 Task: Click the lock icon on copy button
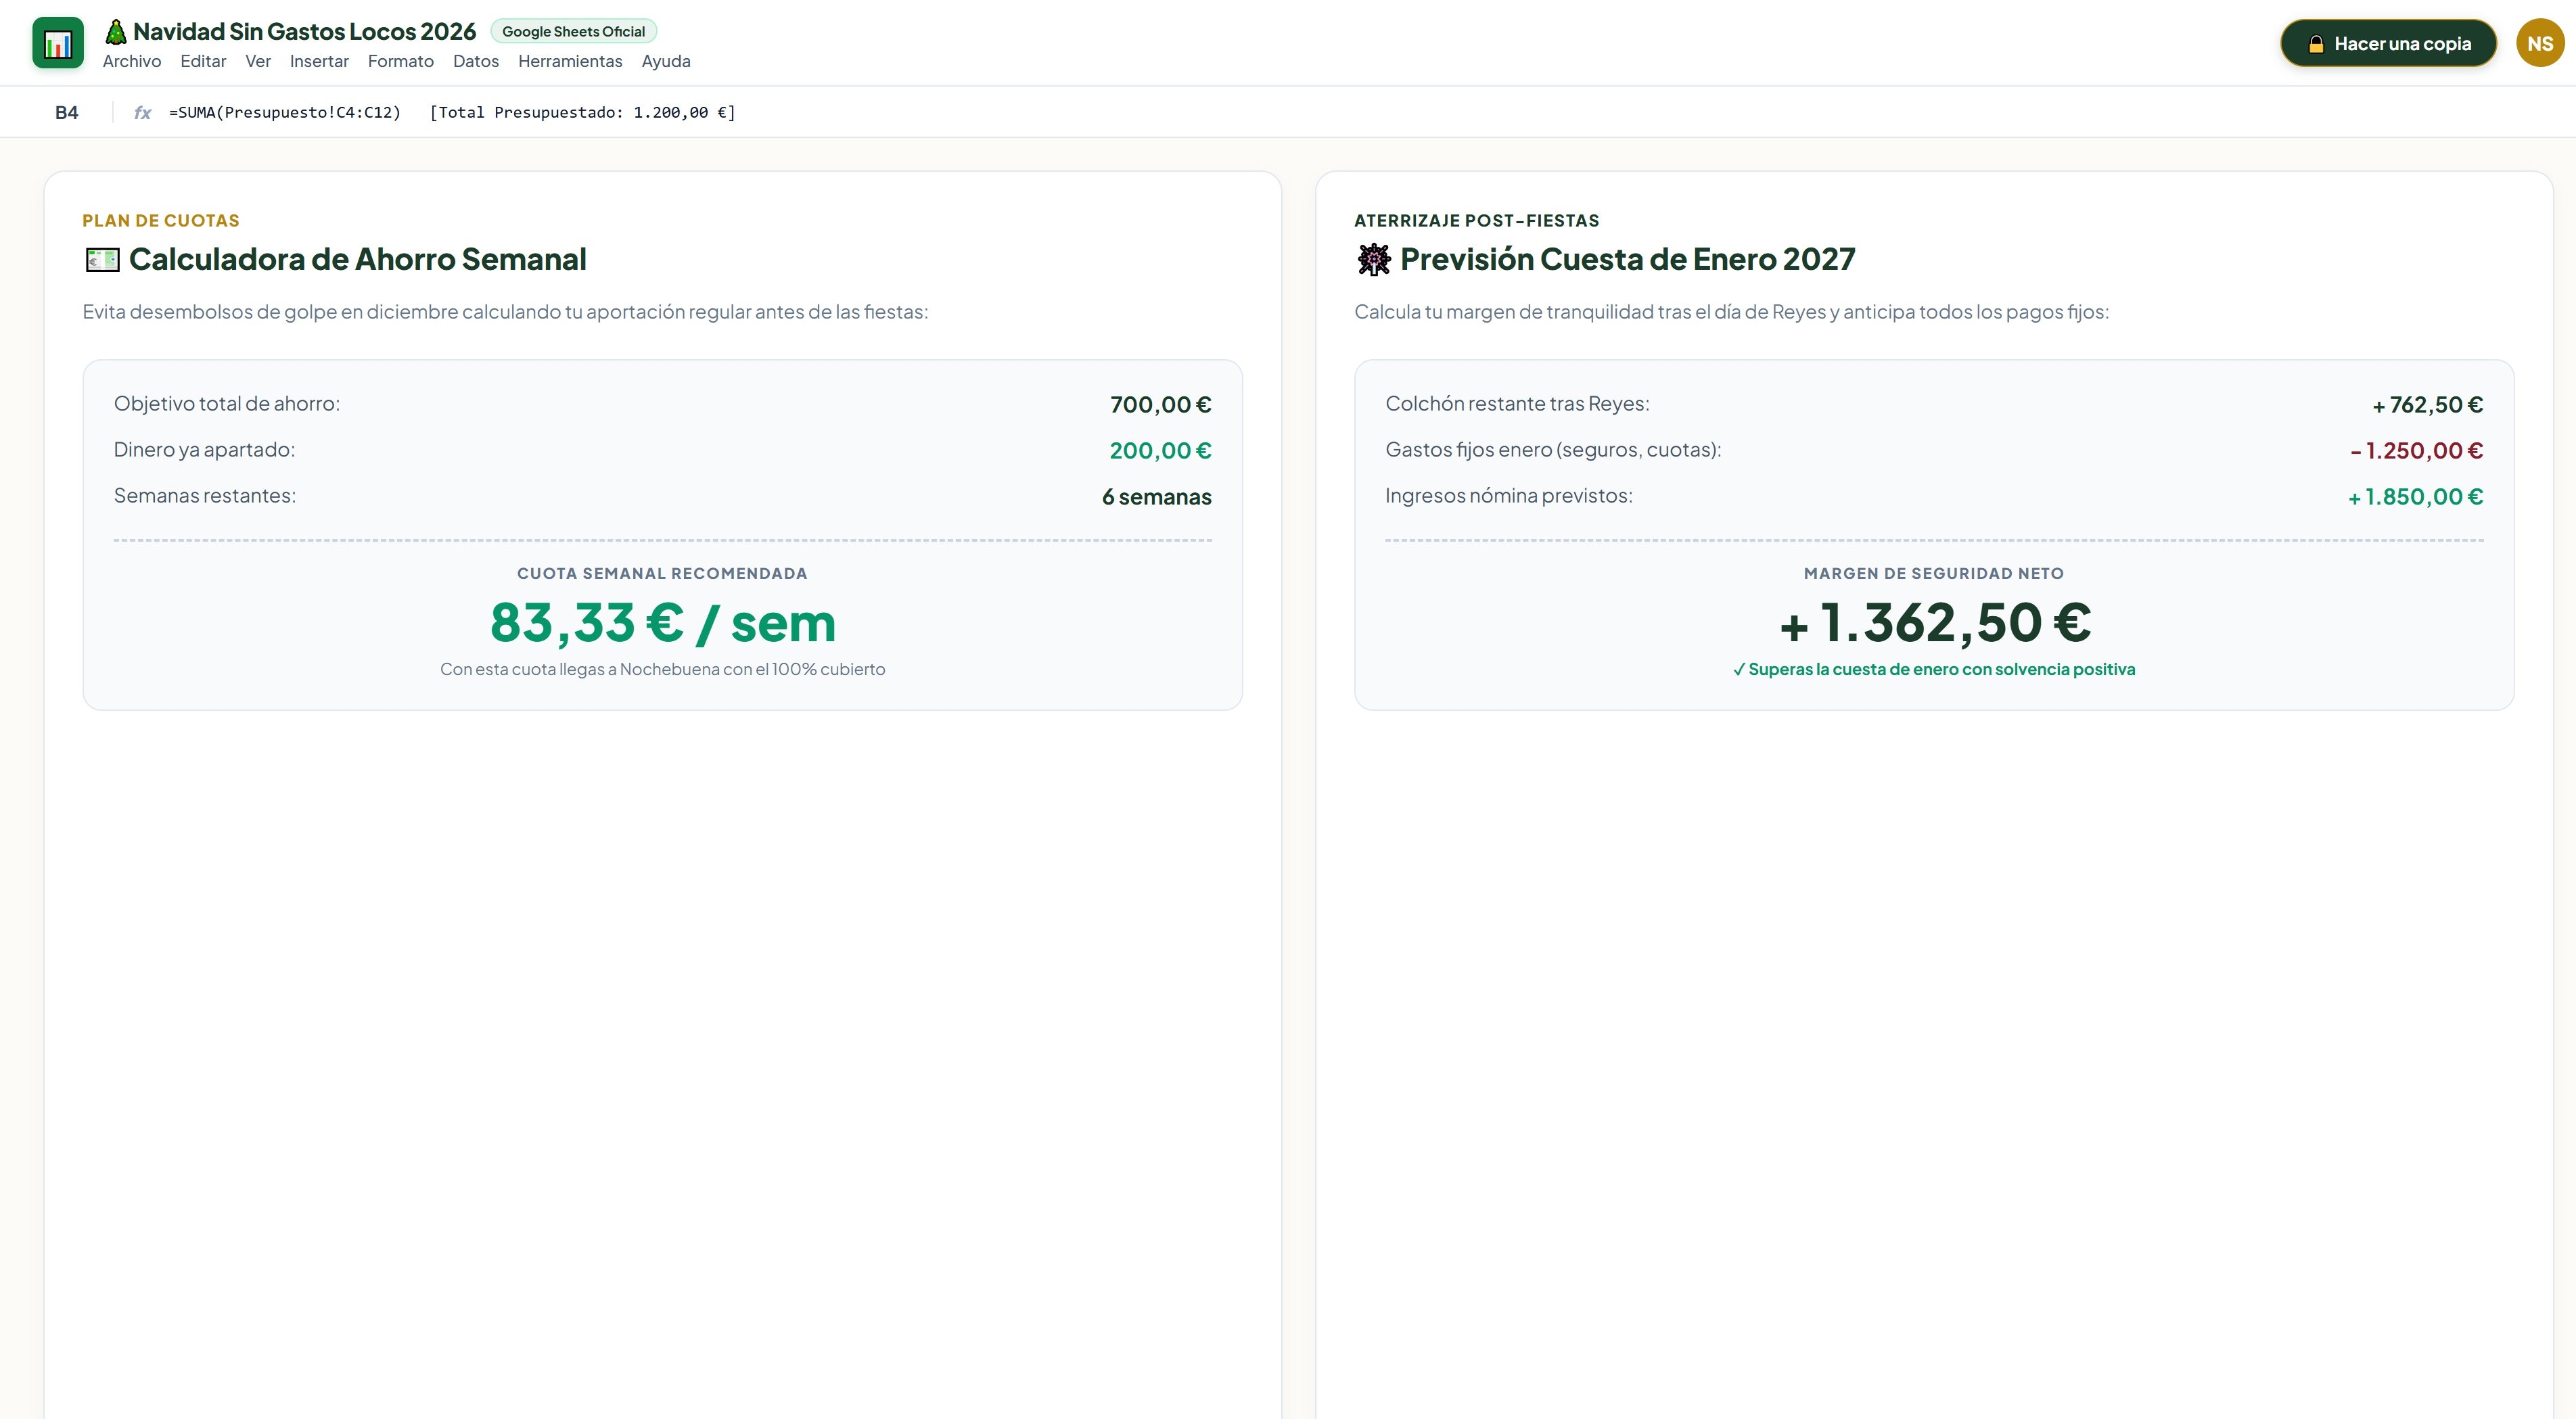tap(2315, 44)
